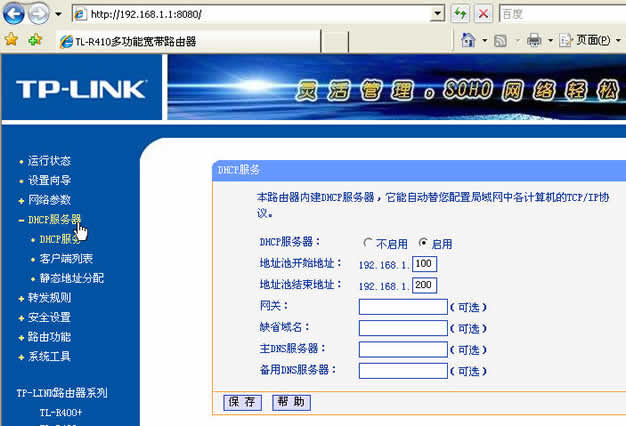Collapse the DHCP服务器 menu

click(x=54, y=220)
